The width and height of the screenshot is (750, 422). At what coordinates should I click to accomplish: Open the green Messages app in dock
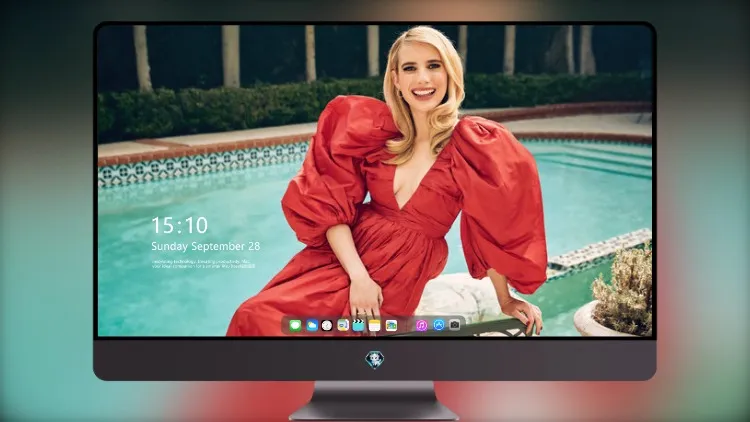(295, 326)
